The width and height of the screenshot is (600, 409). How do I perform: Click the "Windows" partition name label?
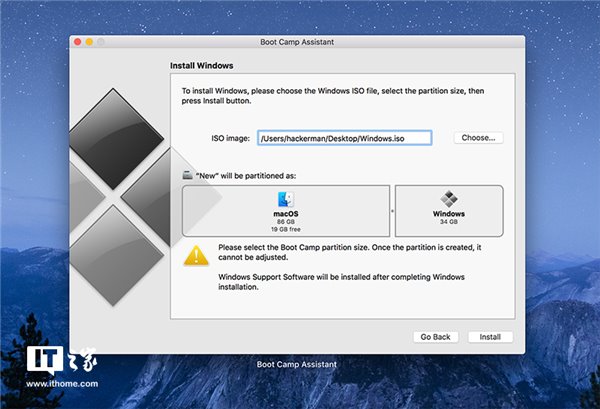[448, 213]
